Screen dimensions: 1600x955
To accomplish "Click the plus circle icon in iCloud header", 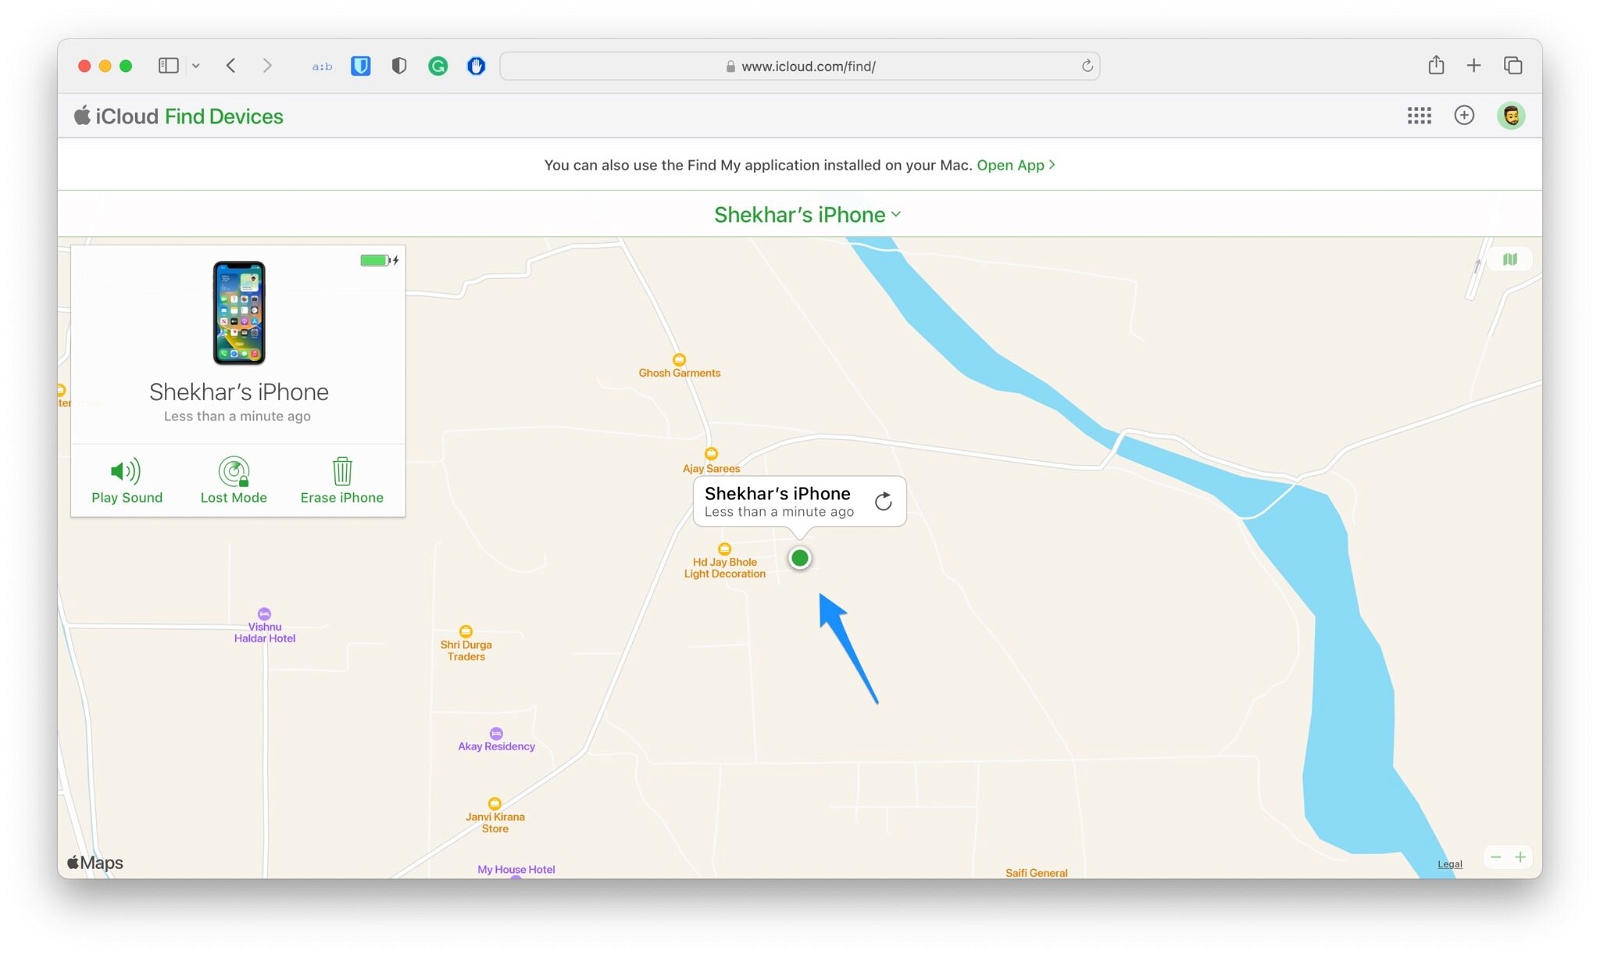I will (1464, 116).
